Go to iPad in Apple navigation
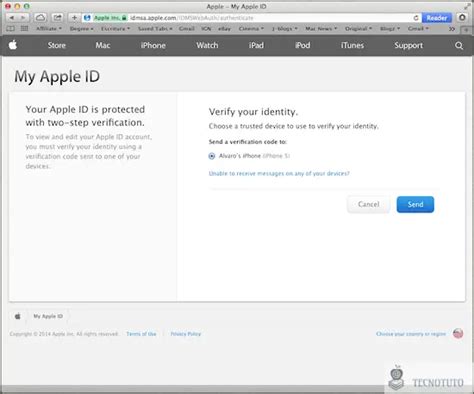This screenshot has width=474, height=394. click(x=256, y=45)
